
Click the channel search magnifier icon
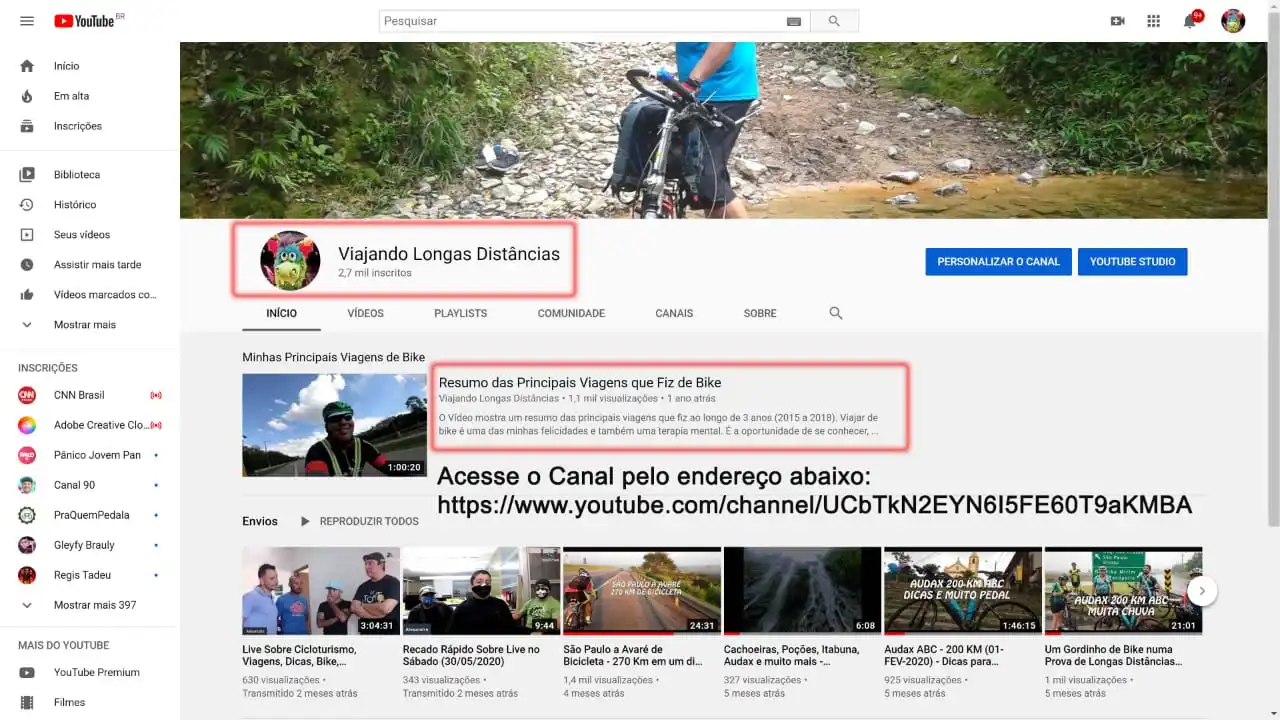point(836,313)
